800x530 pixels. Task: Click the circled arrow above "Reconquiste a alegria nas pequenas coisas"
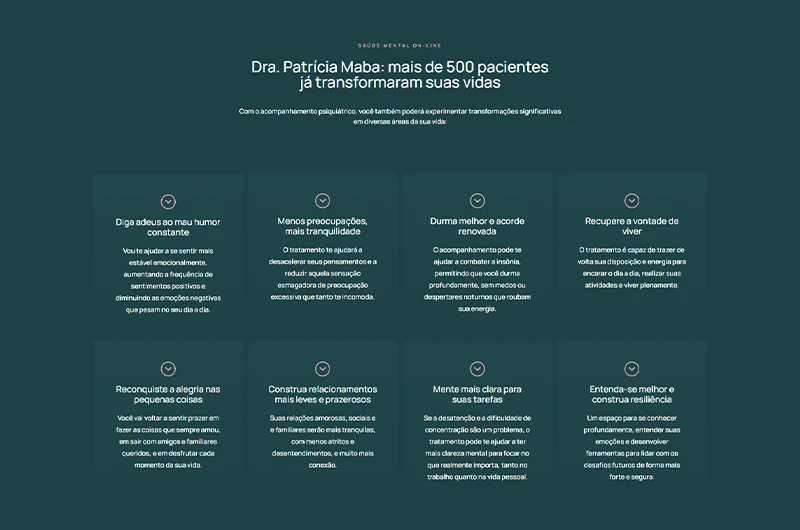point(168,369)
